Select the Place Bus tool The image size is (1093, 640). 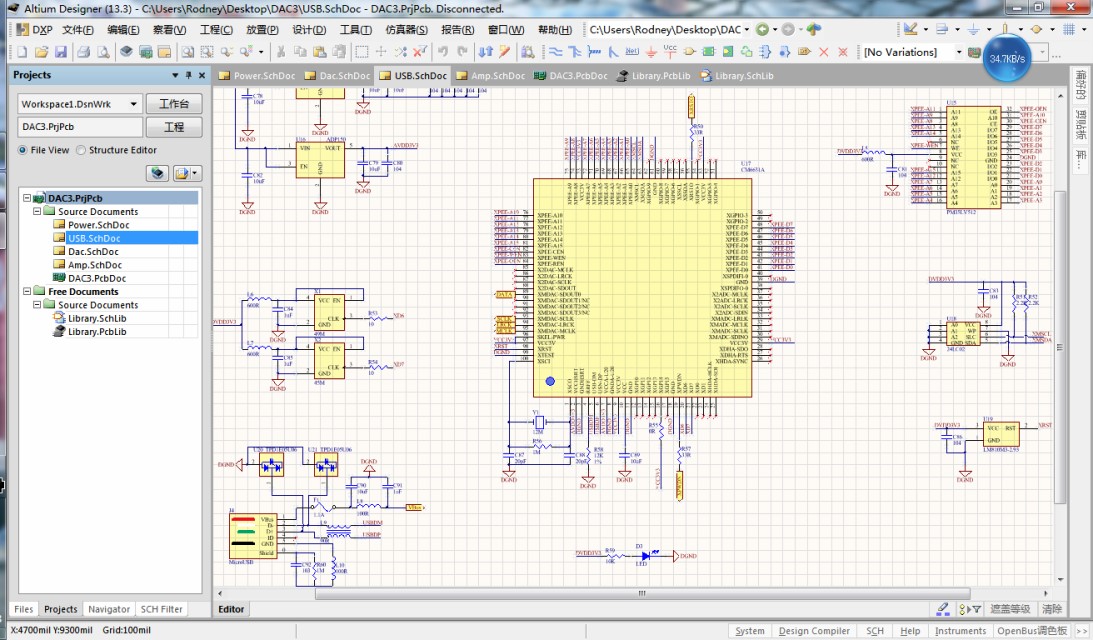pos(575,52)
